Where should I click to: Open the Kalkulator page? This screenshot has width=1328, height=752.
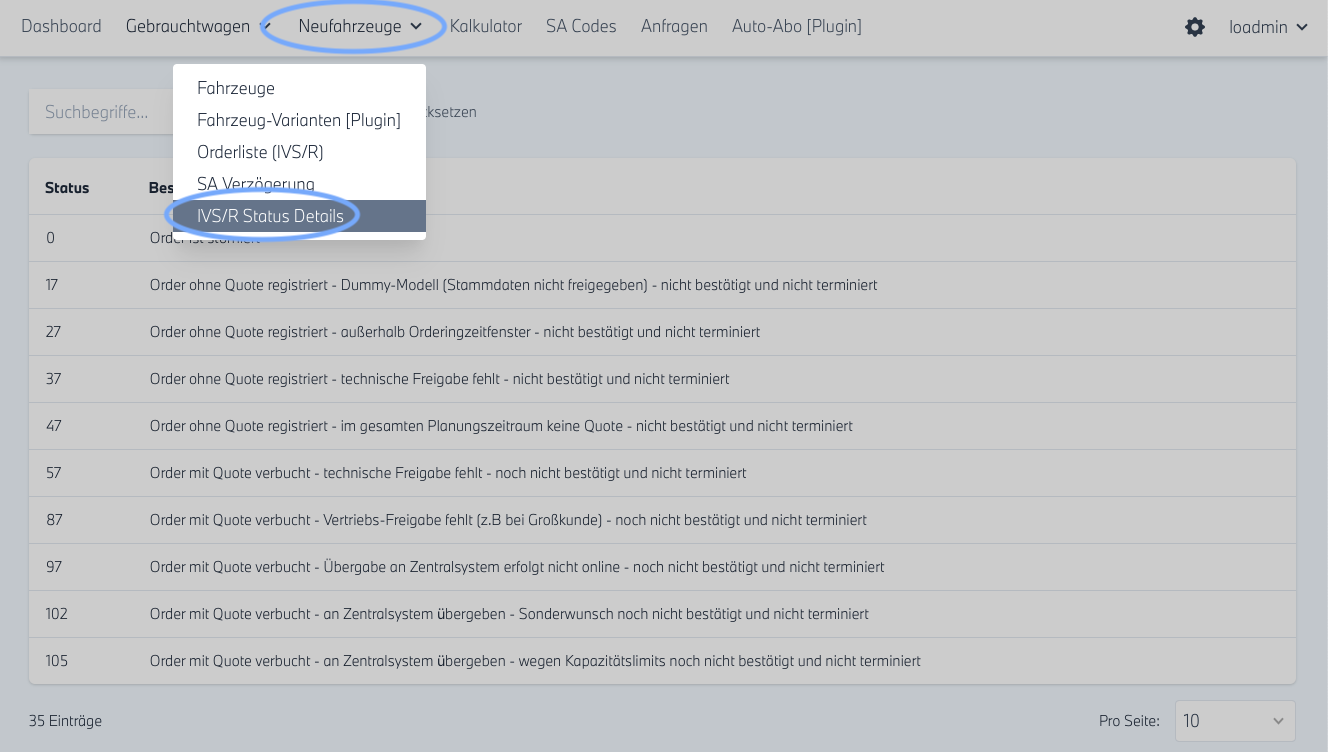485,26
